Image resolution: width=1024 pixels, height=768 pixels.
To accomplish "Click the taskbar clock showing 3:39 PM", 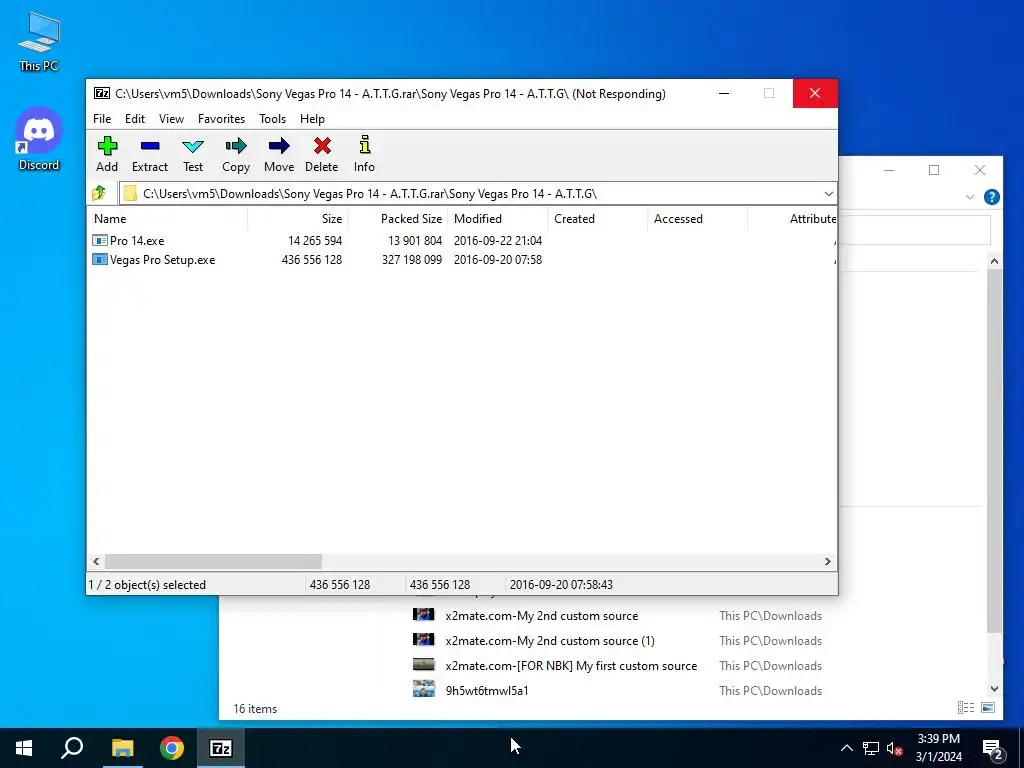I will [x=938, y=748].
